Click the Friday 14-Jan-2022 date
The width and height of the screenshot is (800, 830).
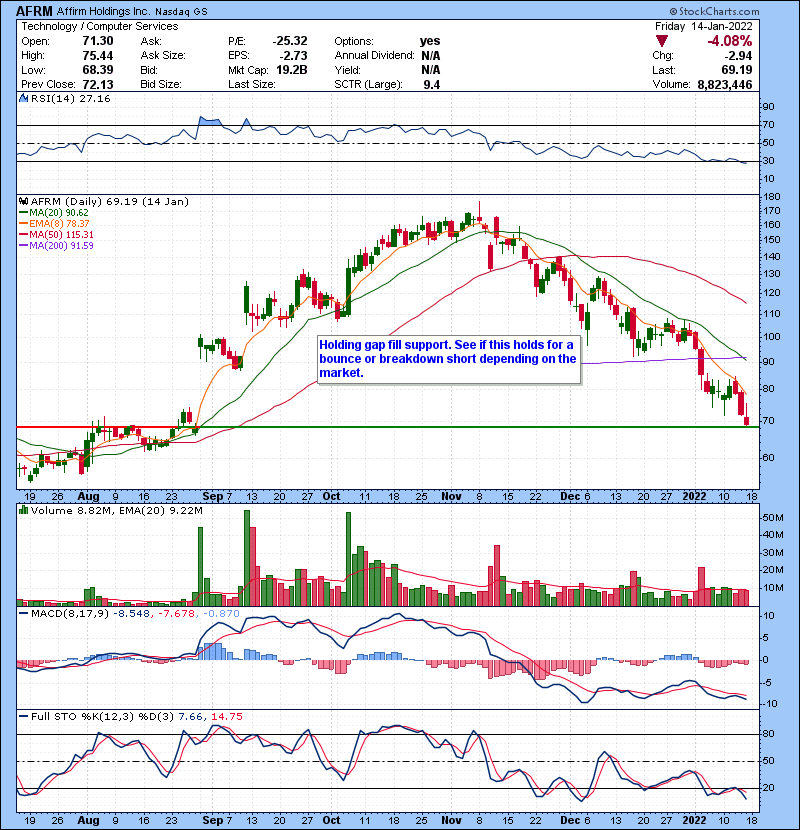703,26
